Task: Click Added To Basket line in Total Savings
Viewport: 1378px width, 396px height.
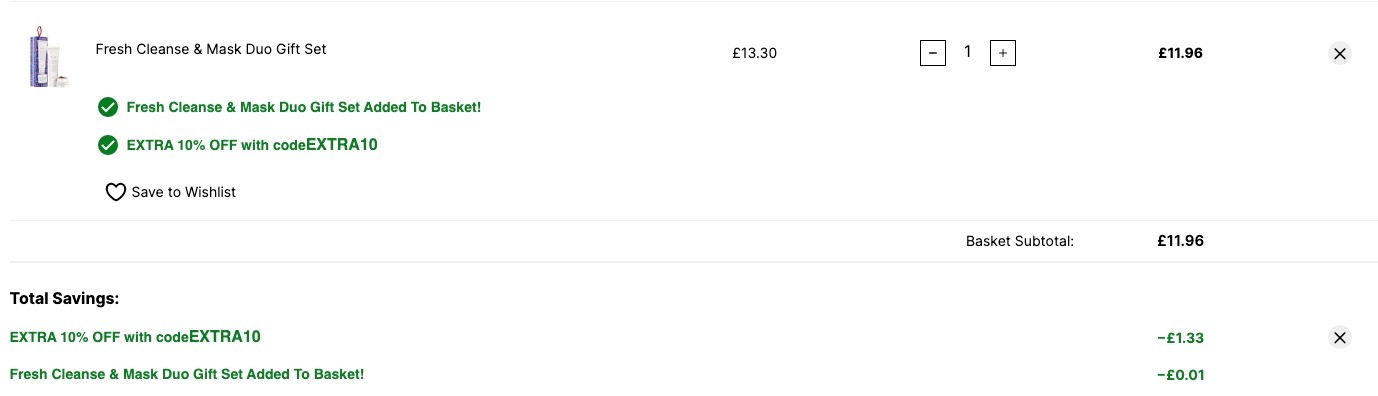Action: click(187, 374)
